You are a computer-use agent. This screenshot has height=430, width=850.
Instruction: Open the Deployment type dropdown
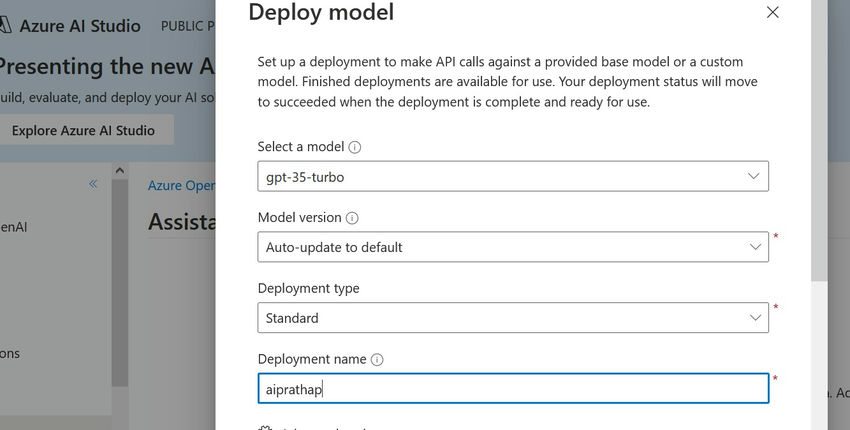pyautogui.click(x=512, y=318)
